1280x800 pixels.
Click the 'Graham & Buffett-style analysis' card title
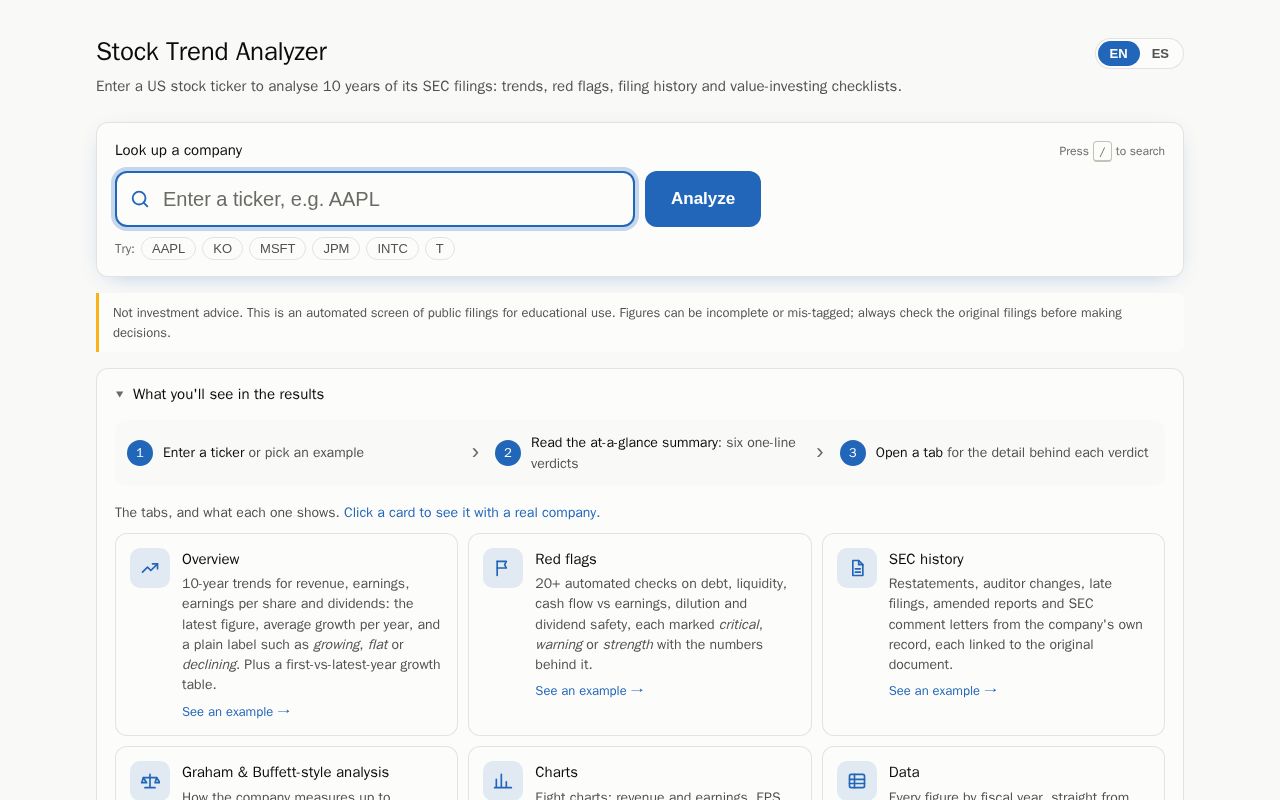(x=285, y=772)
